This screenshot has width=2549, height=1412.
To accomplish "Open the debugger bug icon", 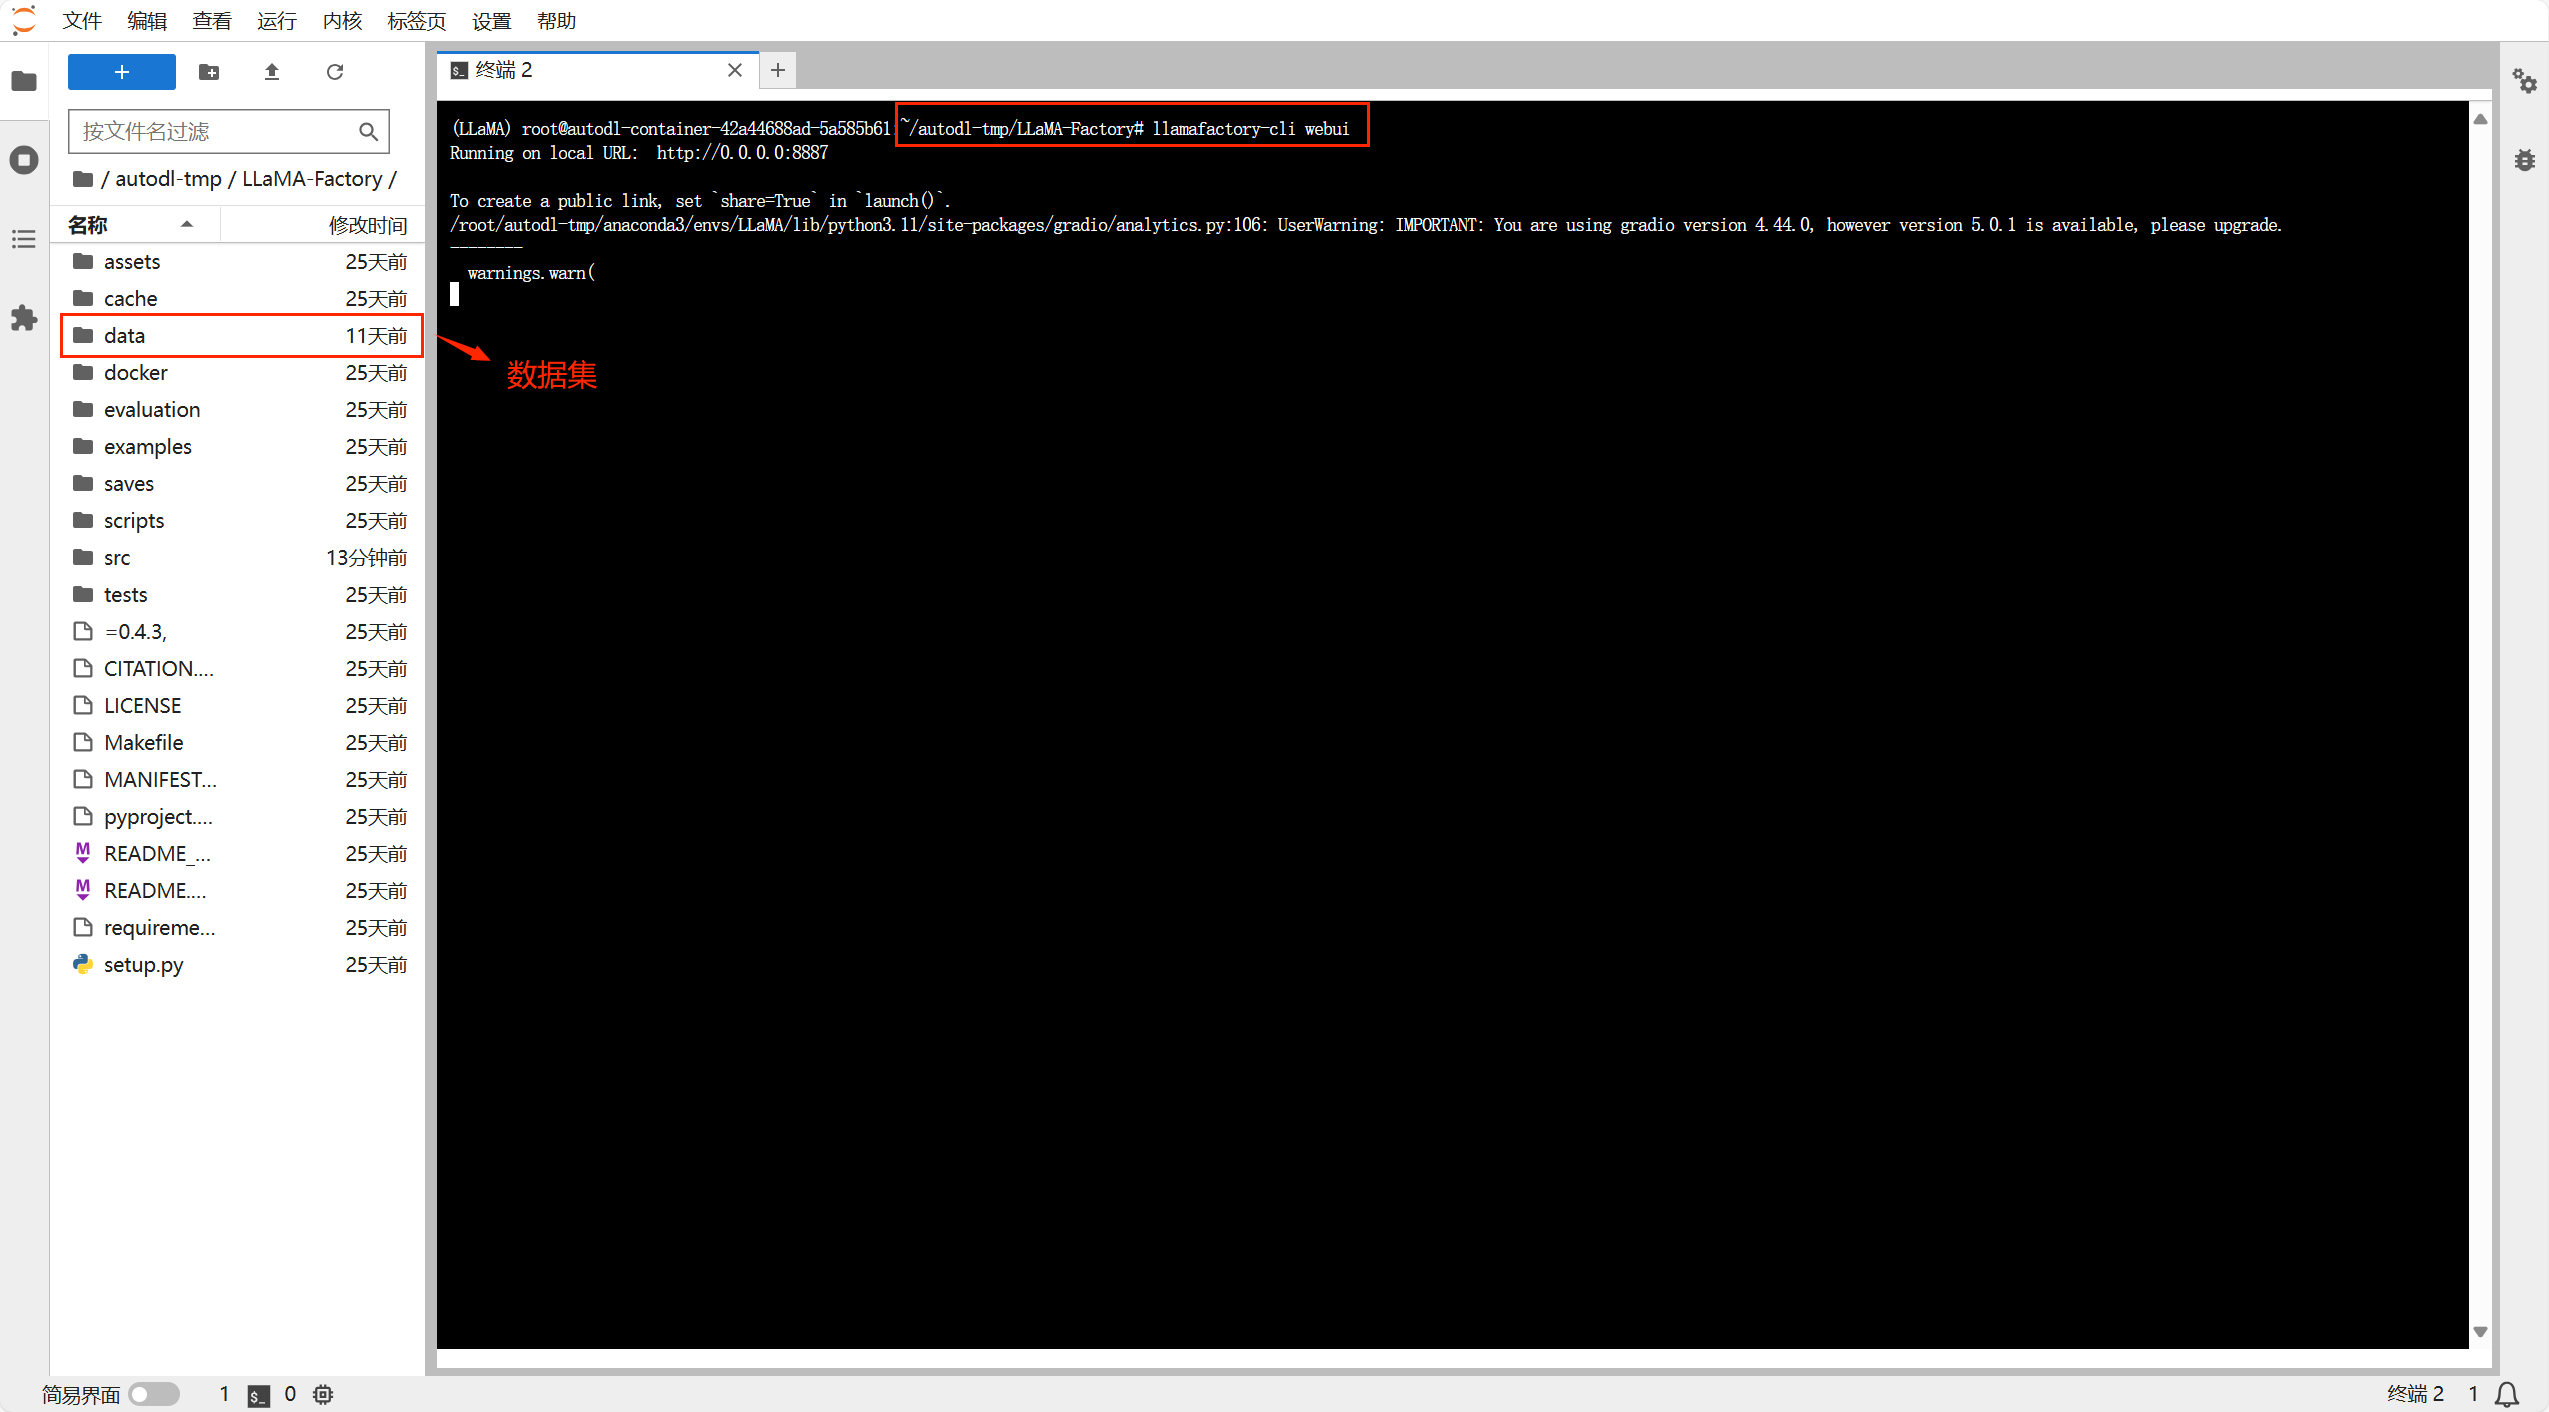I will tap(2524, 160).
